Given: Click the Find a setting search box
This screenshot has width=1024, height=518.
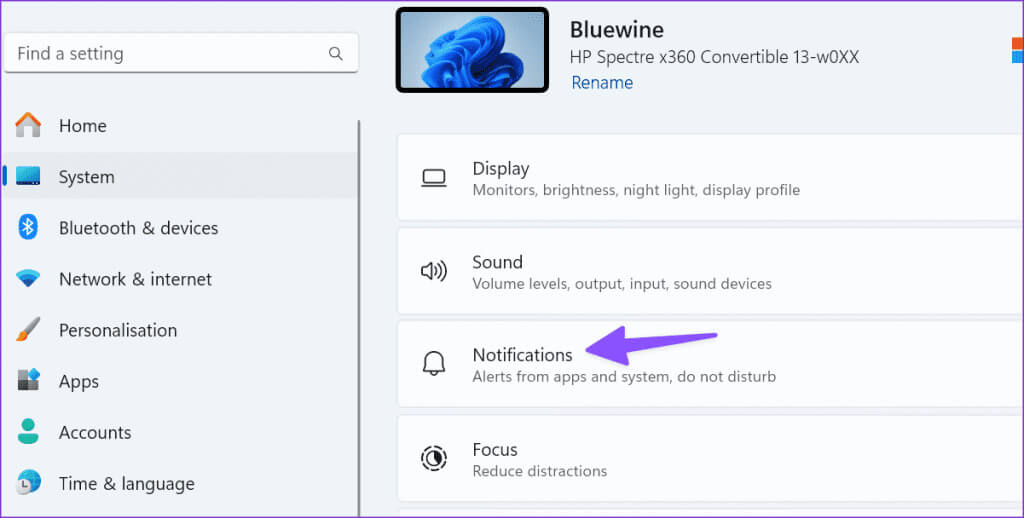Looking at the screenshot, I should 181,54.
